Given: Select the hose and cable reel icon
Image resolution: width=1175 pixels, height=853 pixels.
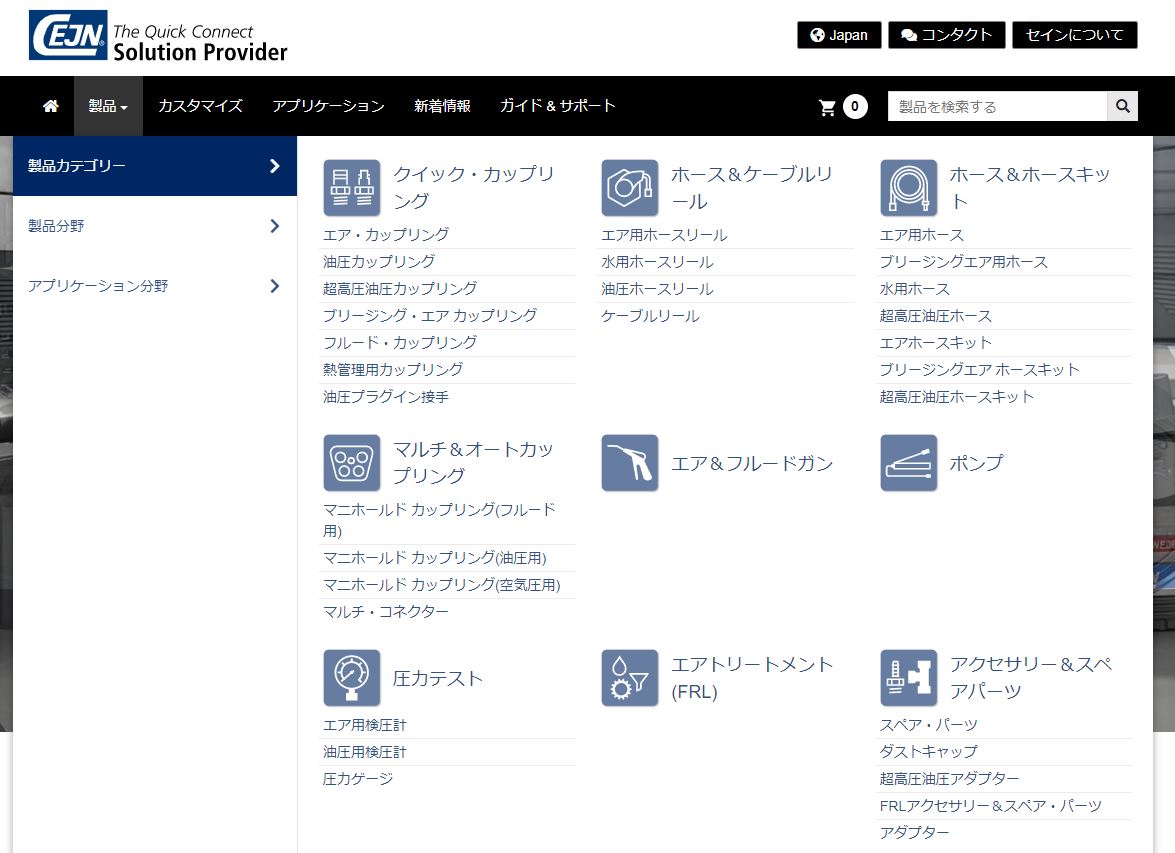Looking at the screenshot, I should [x=629, y=188].
